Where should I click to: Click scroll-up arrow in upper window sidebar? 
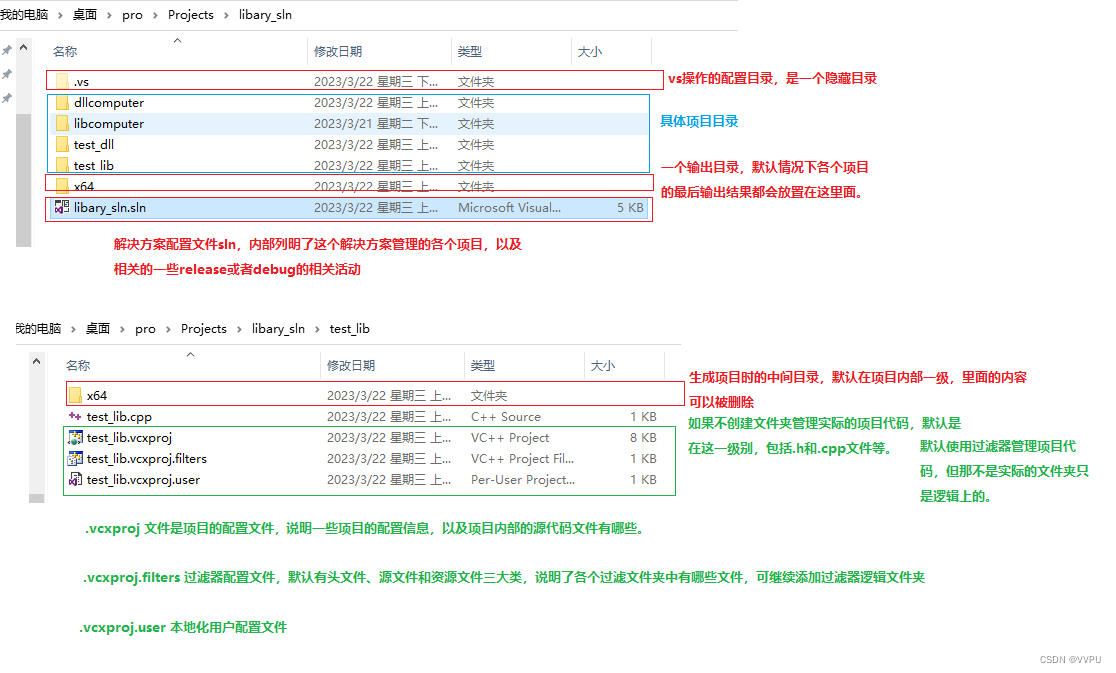click(x=23, y=48)
